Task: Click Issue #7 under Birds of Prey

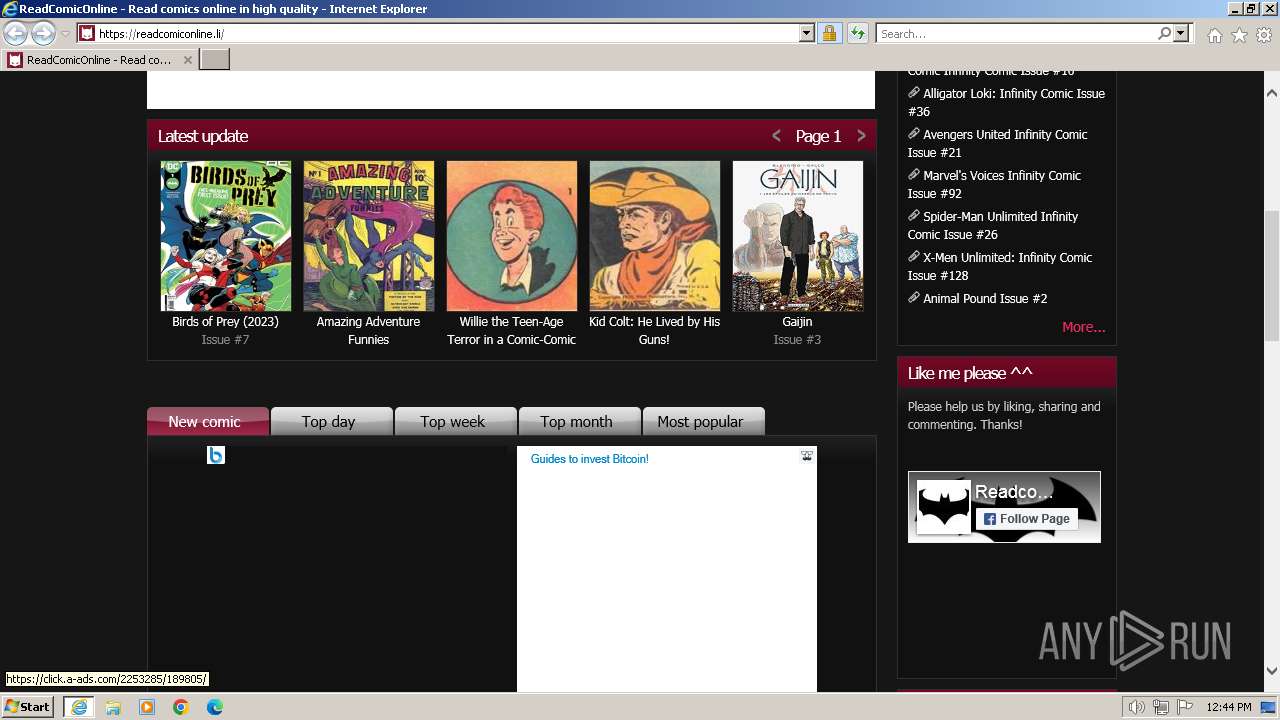Action: point(225,340)
